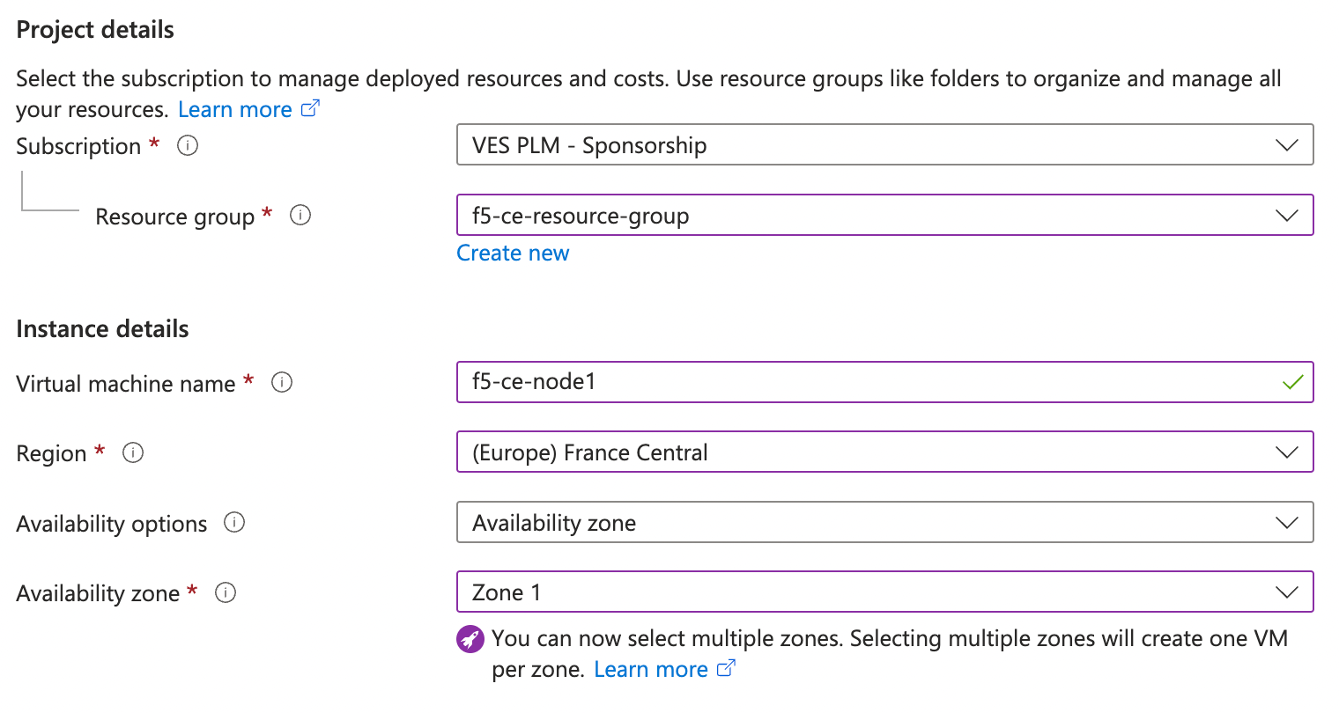Click the info icon next to Subscription
Viewport: 1340px width, 714px height.
click(x=187, y=146)
